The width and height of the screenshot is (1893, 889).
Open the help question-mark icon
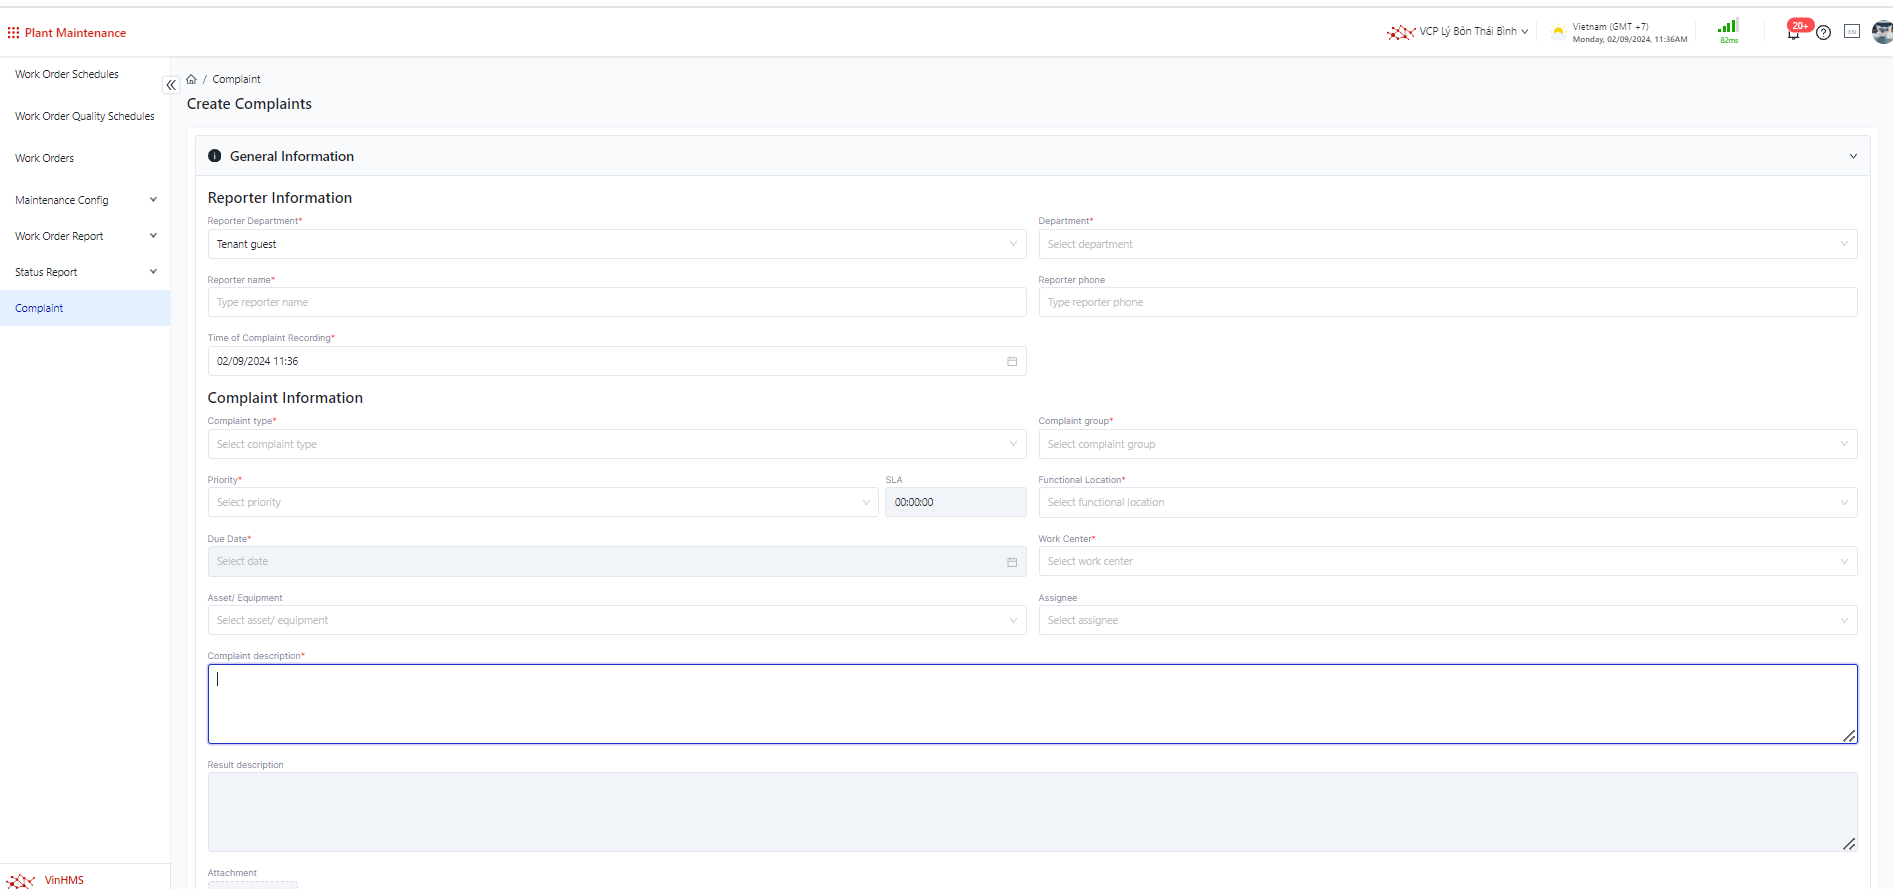[x=1823, y=32]
